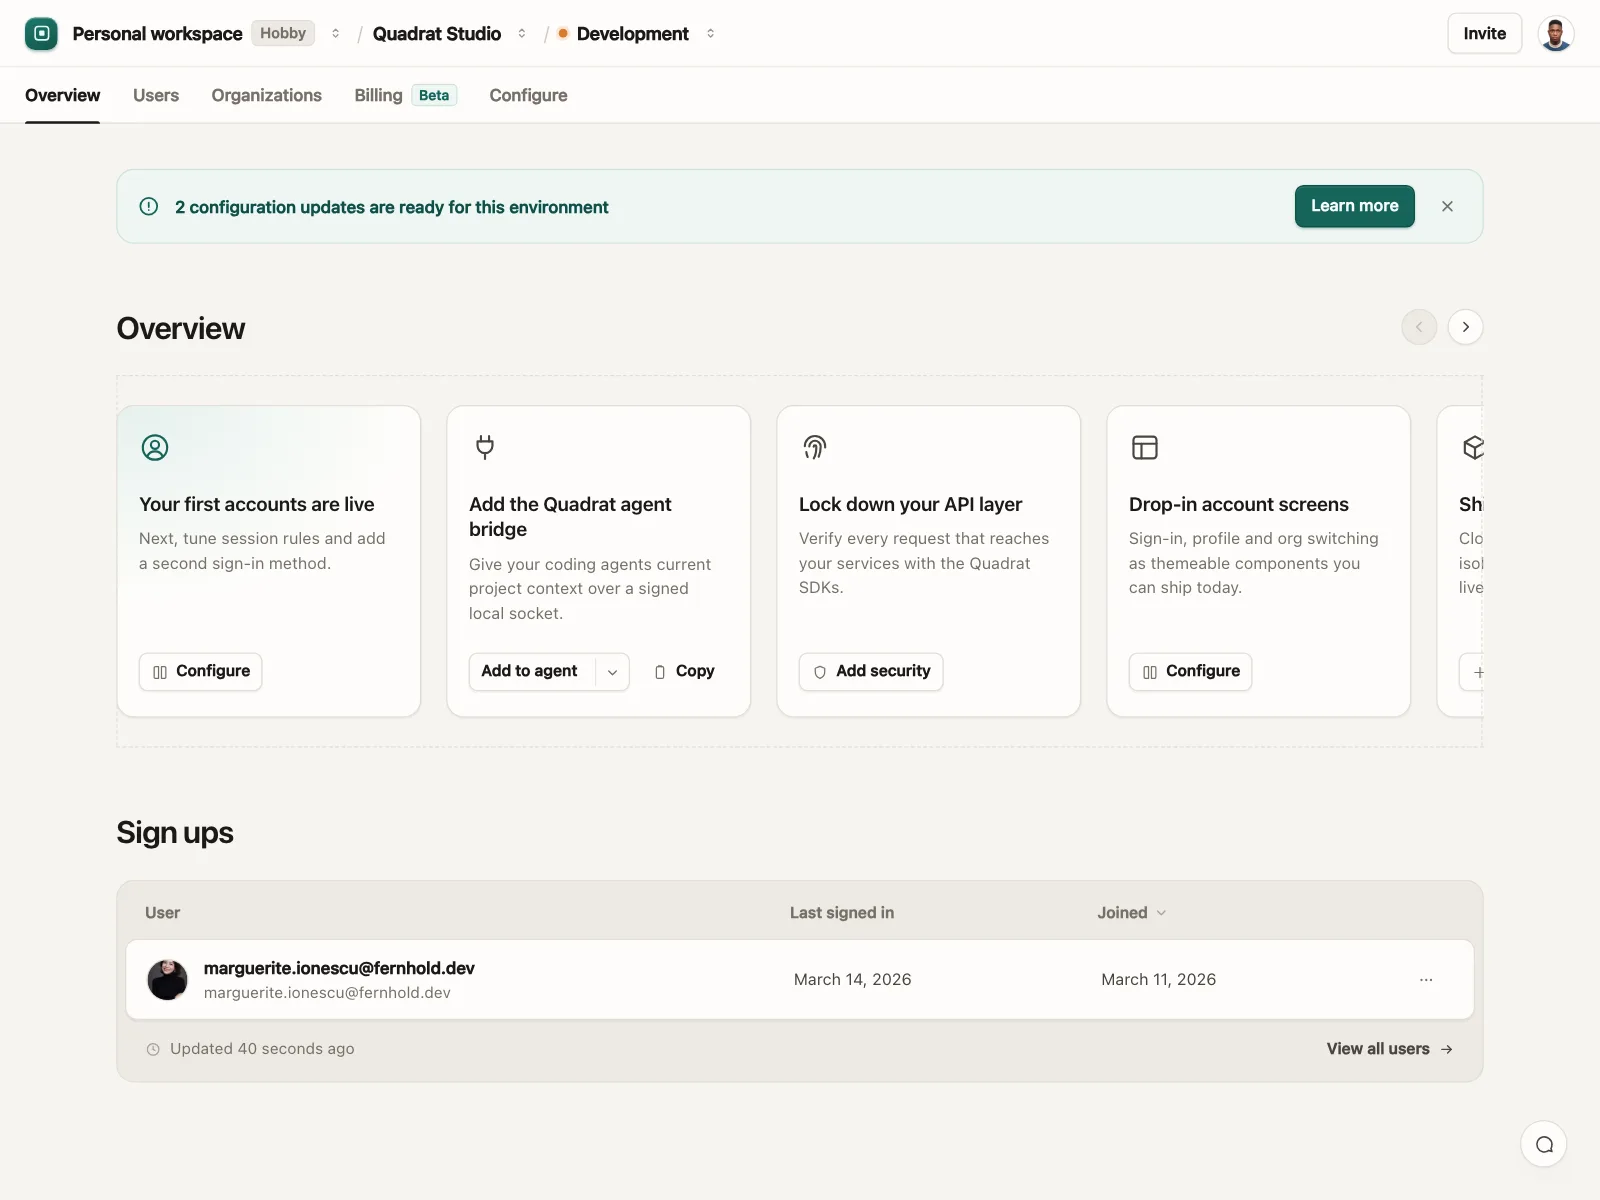Open the Organizations tab

267,95
